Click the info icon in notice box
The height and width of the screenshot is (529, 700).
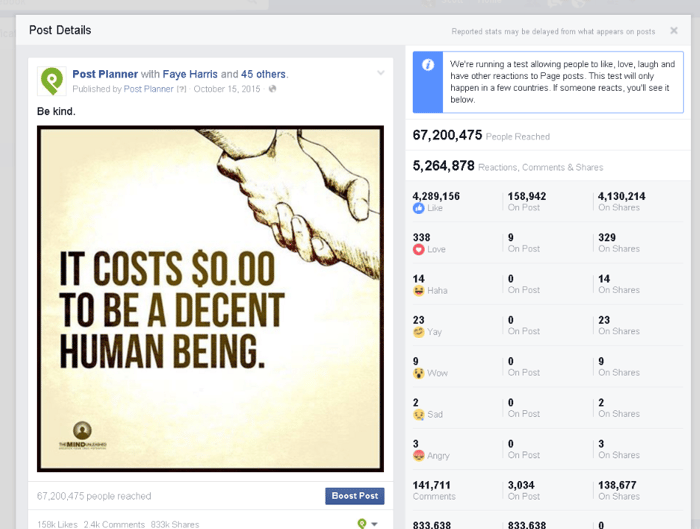[x=427, y=65]
